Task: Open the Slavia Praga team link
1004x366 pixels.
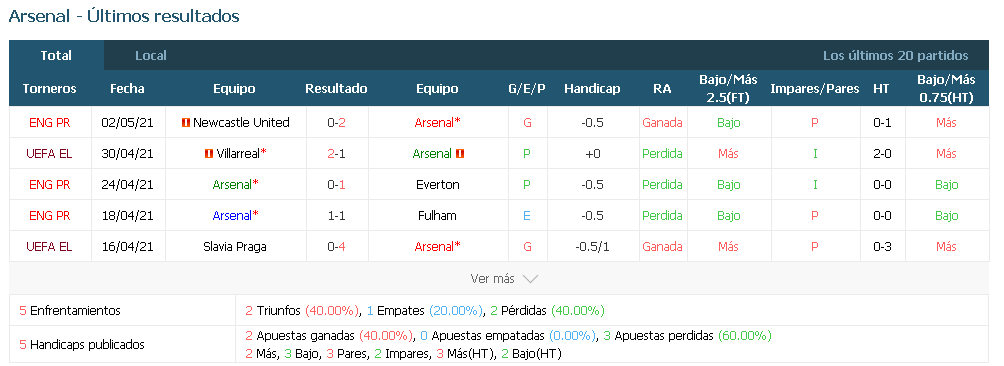Action: pos(234,246)
